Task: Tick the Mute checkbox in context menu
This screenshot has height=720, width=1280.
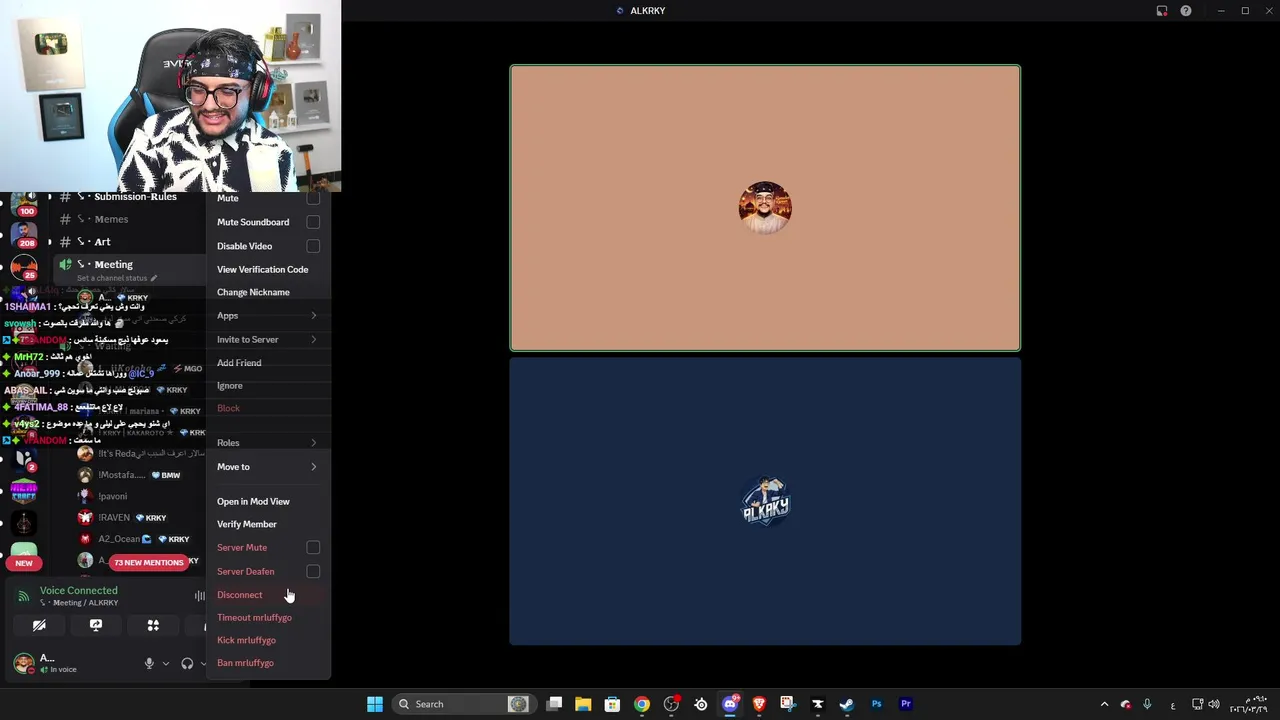Action: point(313,198)
